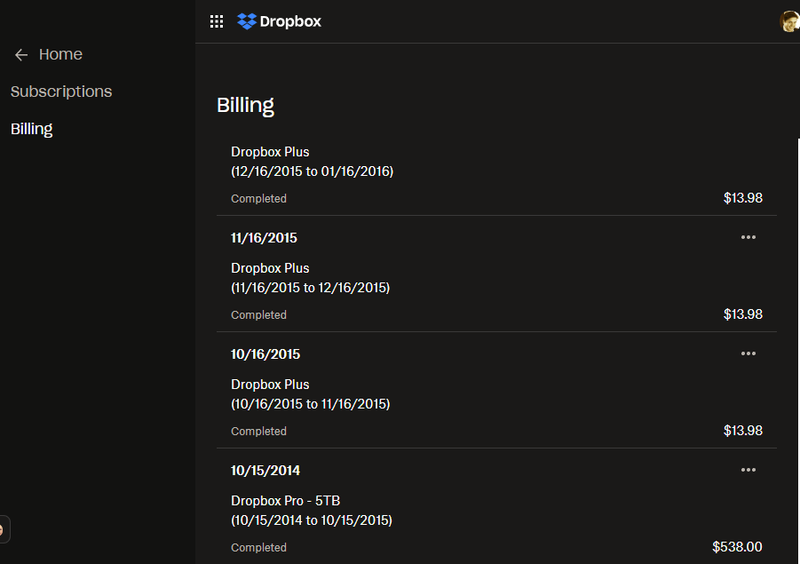Viewport: 800px width, 564px height.
Task: Click the 10/16/2015 invoice date heading
Action: (x=265, y=354)
